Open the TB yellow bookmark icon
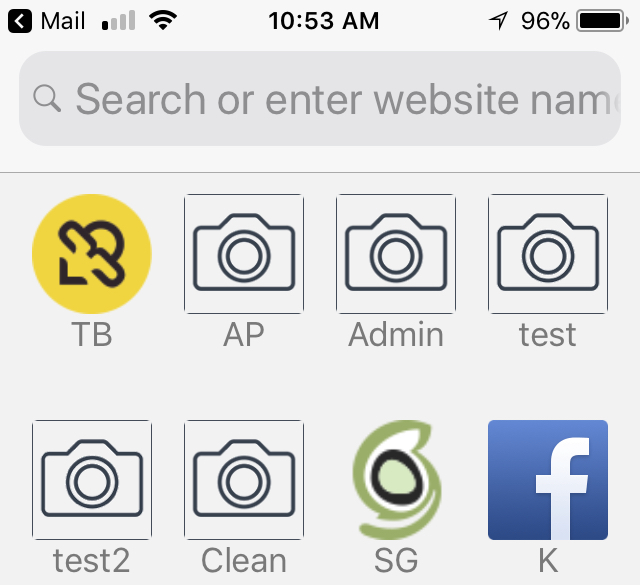Screen dimensions: 640x585 (x=92, y=254)
